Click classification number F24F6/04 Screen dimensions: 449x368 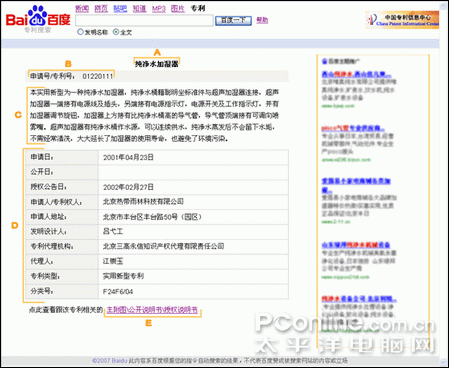(x=118, y=292)
